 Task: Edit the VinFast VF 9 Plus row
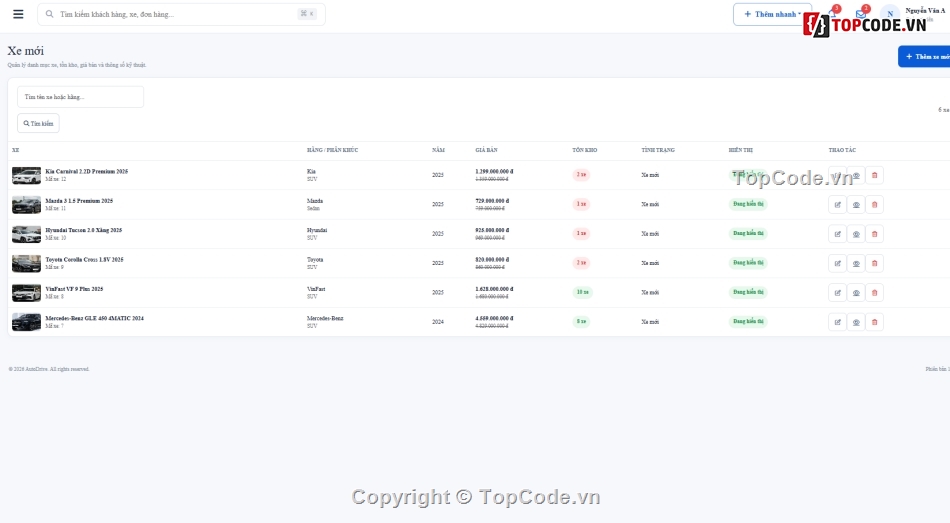837,293
